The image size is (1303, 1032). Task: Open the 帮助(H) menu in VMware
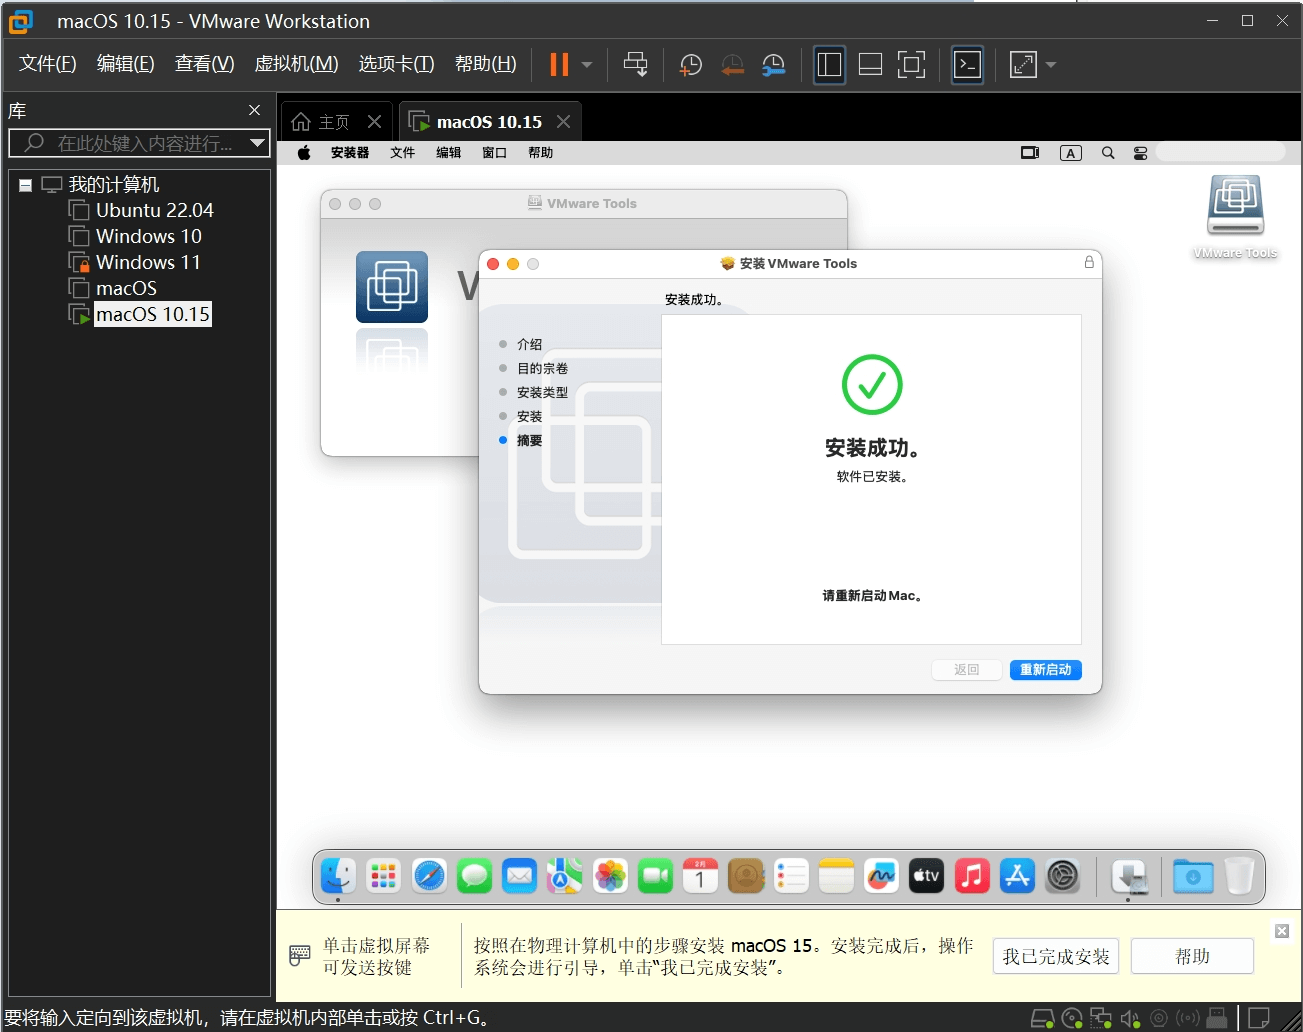(x=485, y=64)
